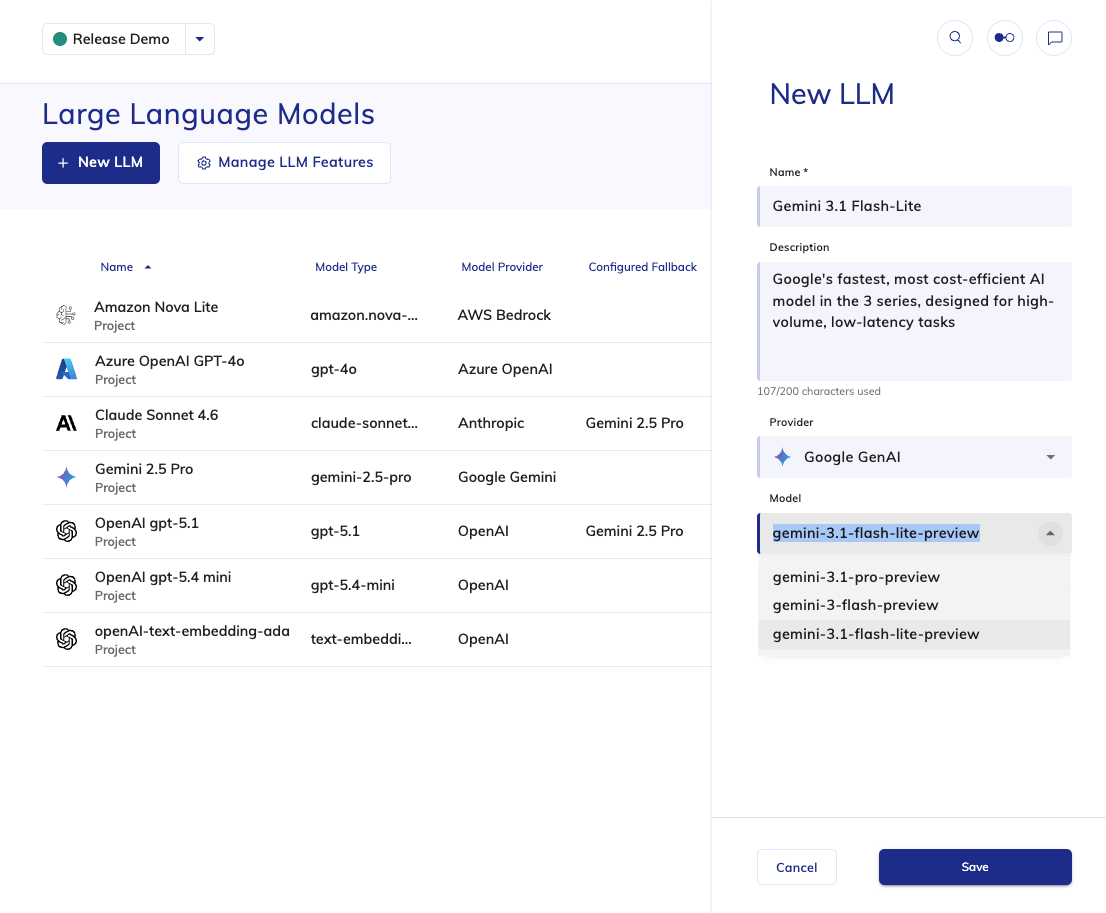Select the Release Demo project button
Image resolution: width=1106 pixels, height=913 pixels.
click(114, 39)
